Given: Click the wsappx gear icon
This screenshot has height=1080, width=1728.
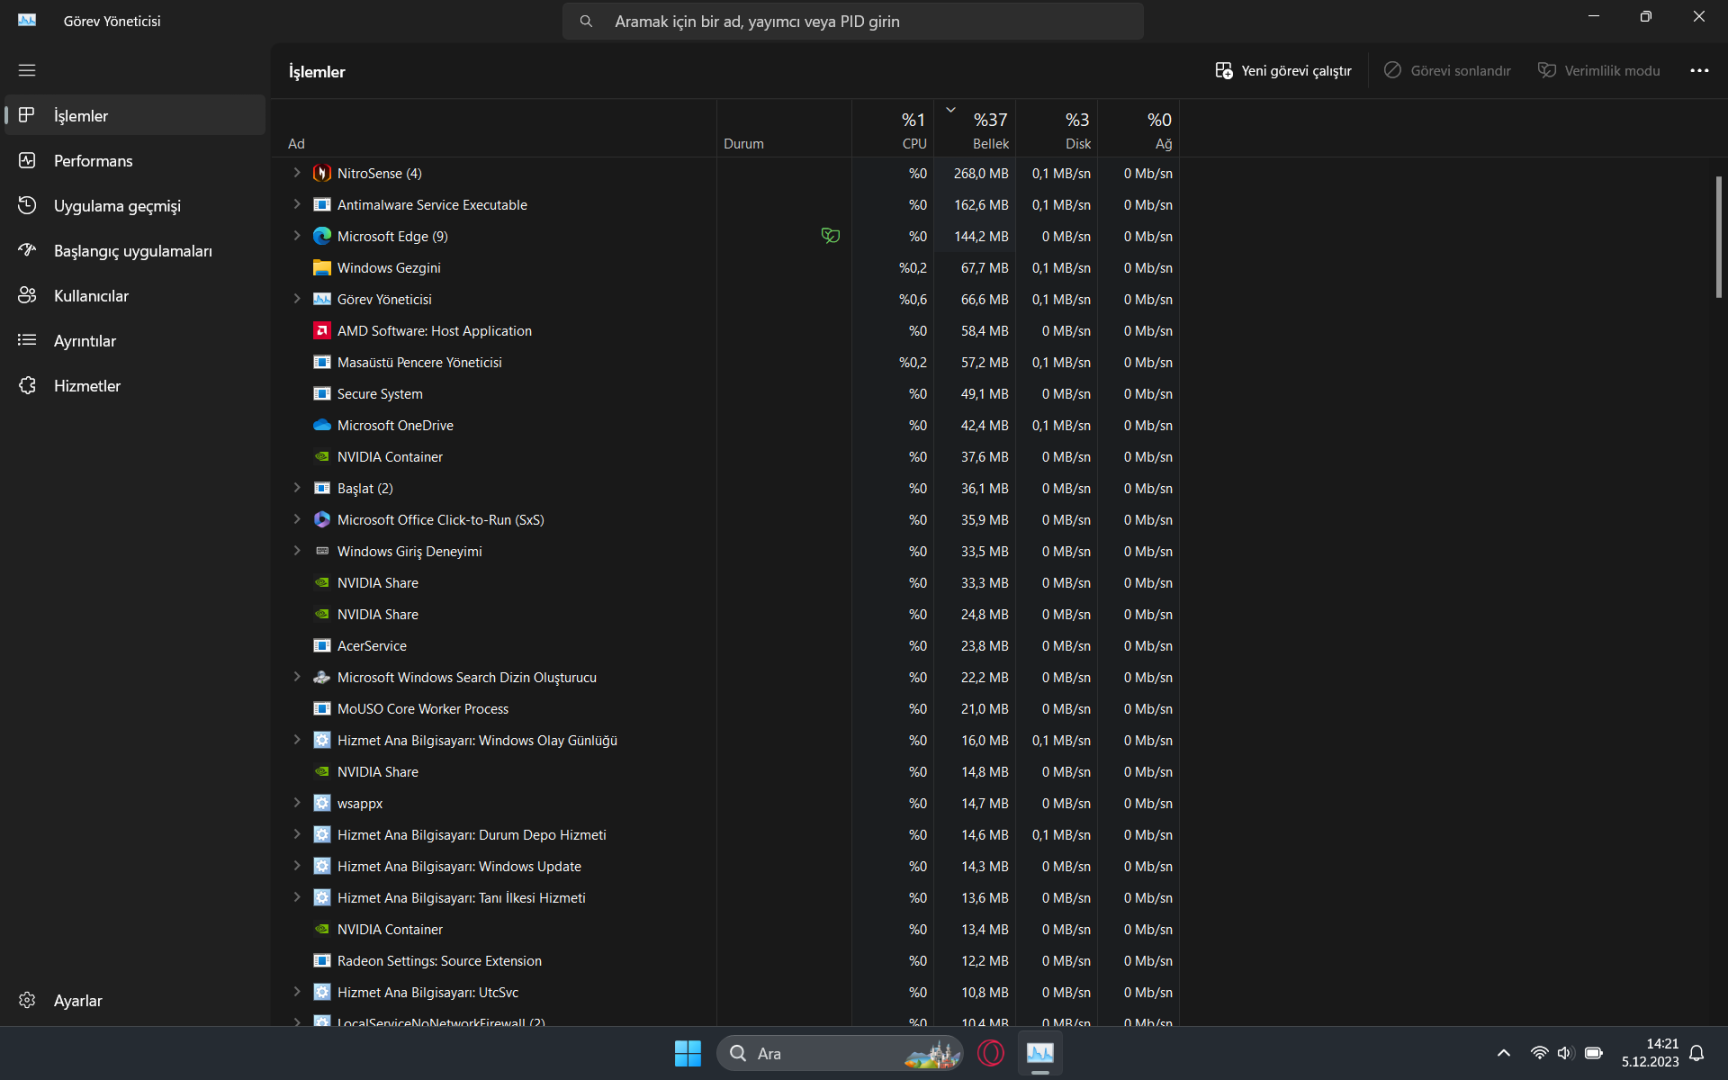Looking at the screenshot, I should (322, 803).
